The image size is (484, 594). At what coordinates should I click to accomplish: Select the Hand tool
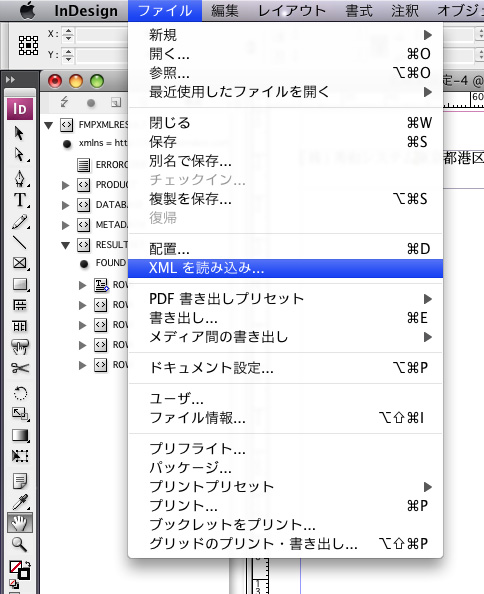tap(20, 523)
